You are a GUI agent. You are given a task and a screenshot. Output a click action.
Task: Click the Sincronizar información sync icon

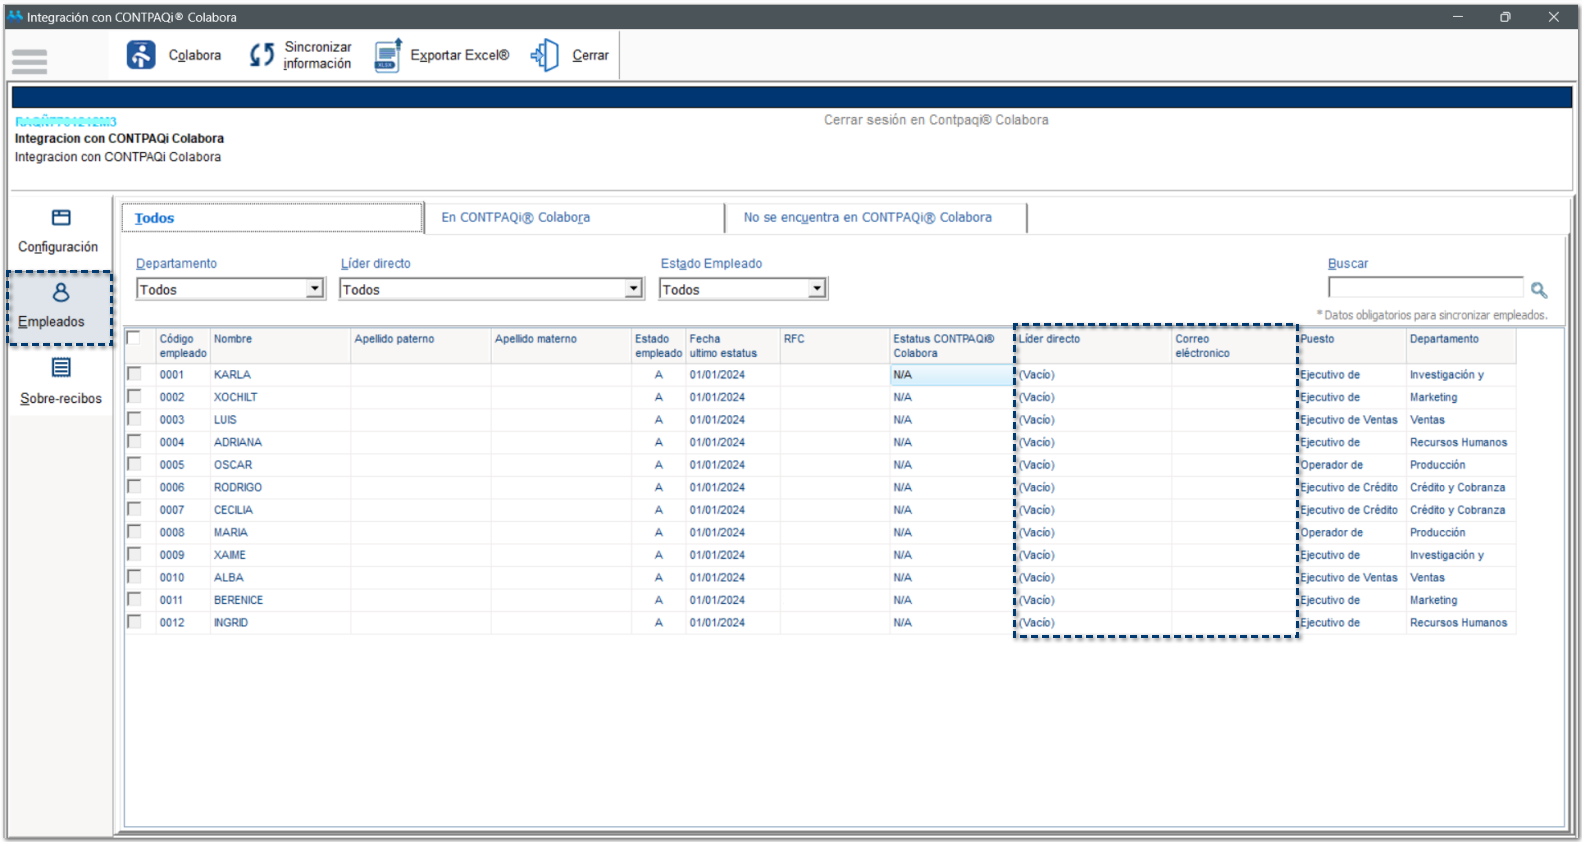tap(262, 55)
